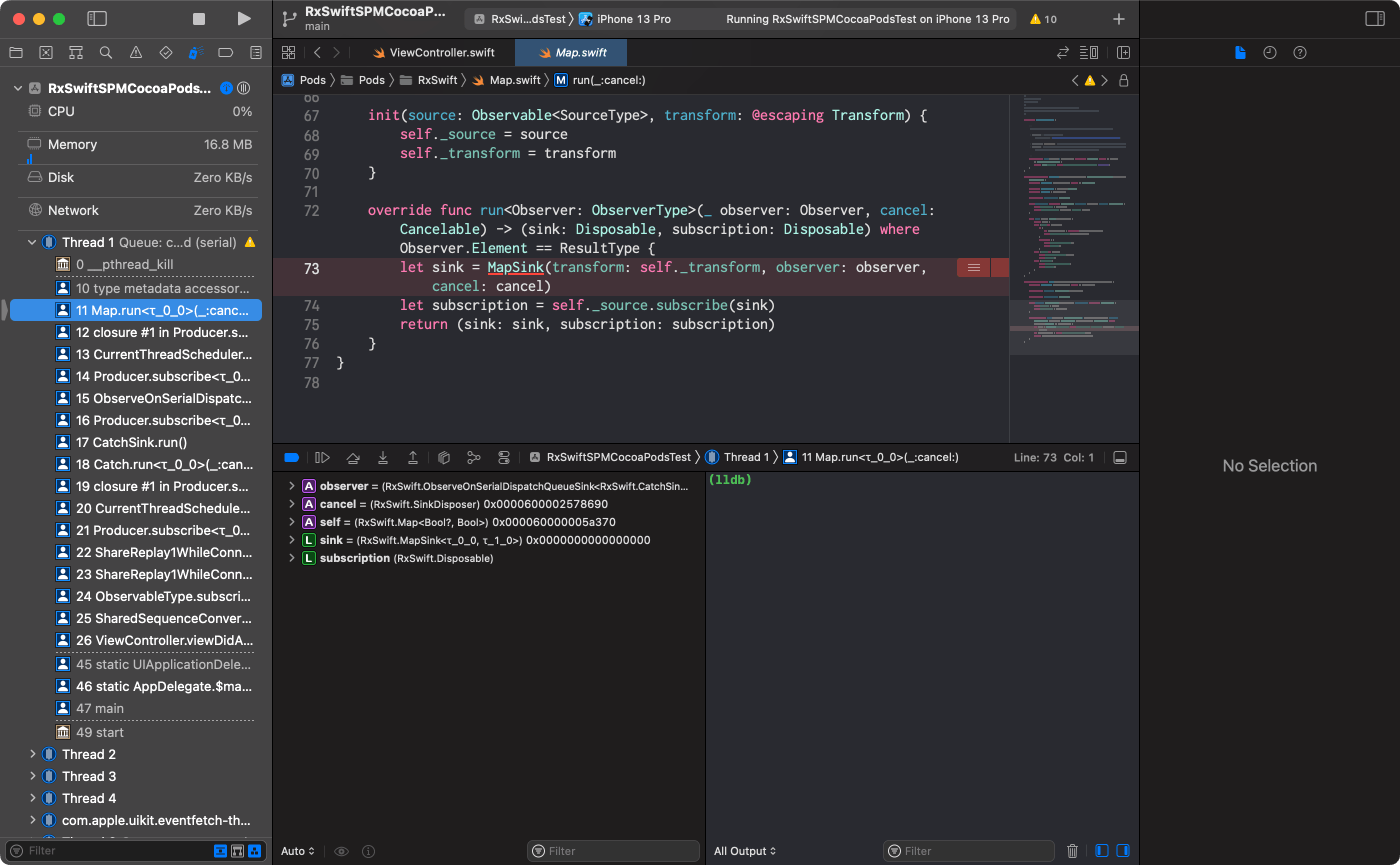1400x865 pixels.
Task: Open editor layout options menu
Action: (x=1089, y=53)
